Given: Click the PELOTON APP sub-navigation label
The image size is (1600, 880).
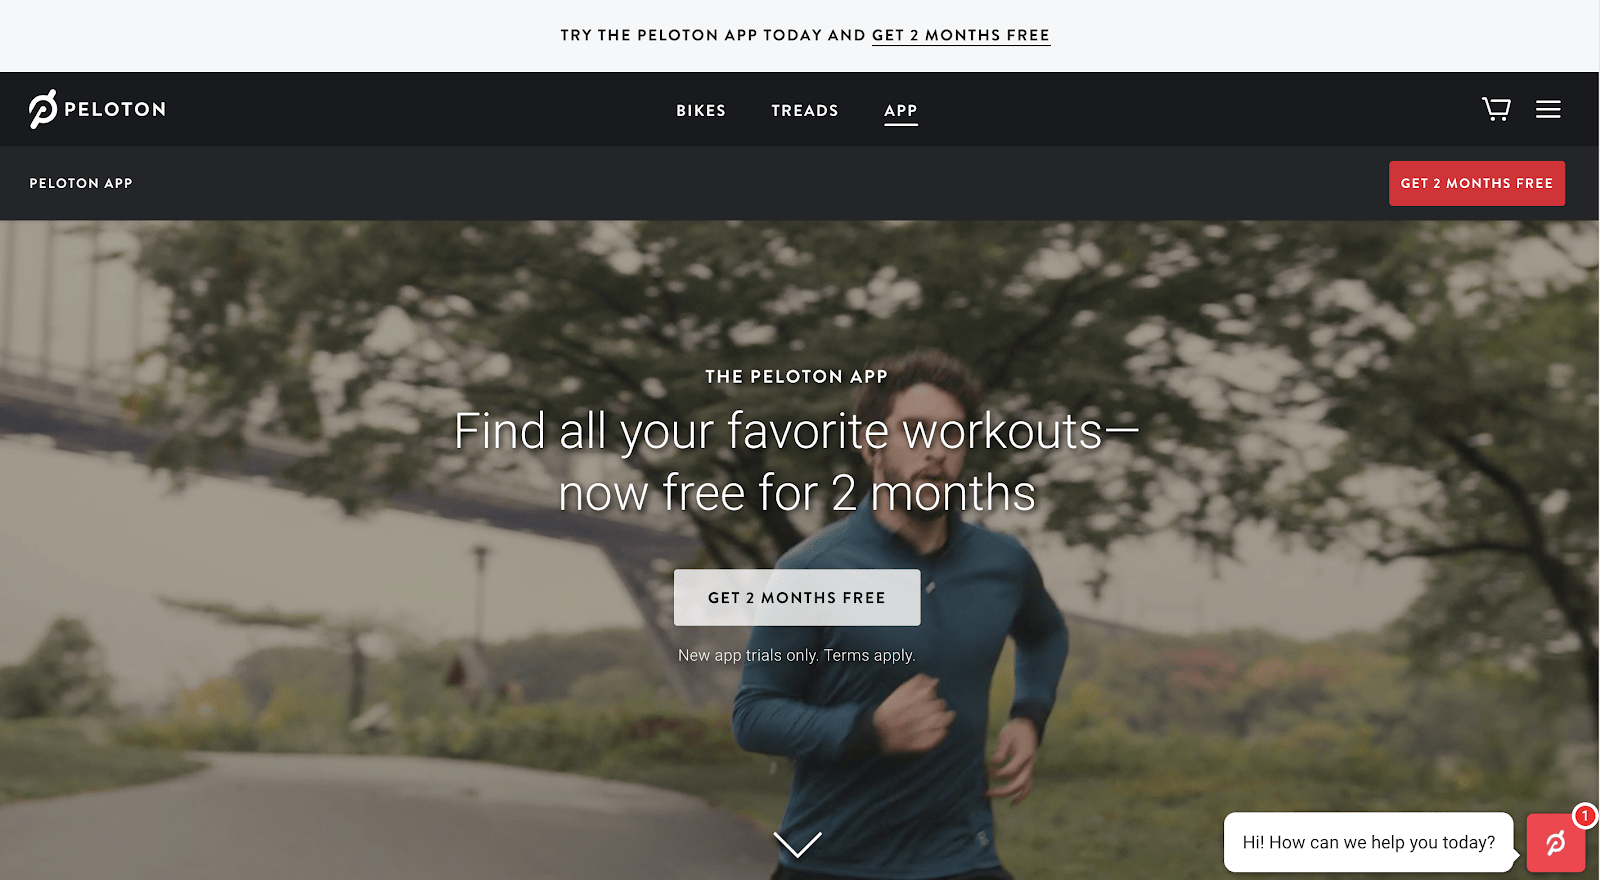Looking at the screenshot, I should pyautogui.click(x=81, y=183).
